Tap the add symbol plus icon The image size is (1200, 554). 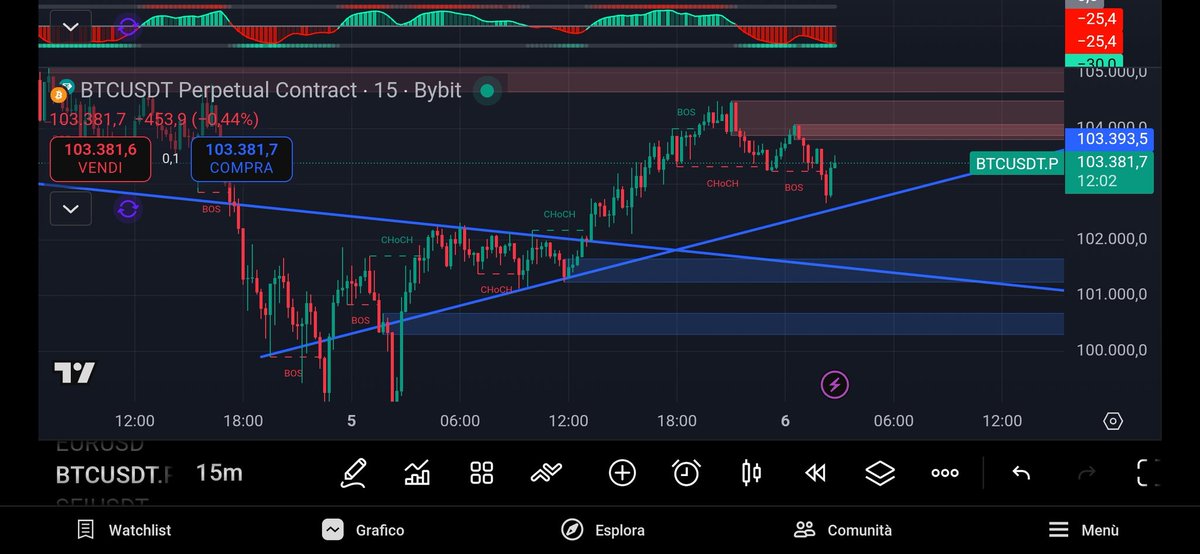pyautogui.click(x=622, y=473)
